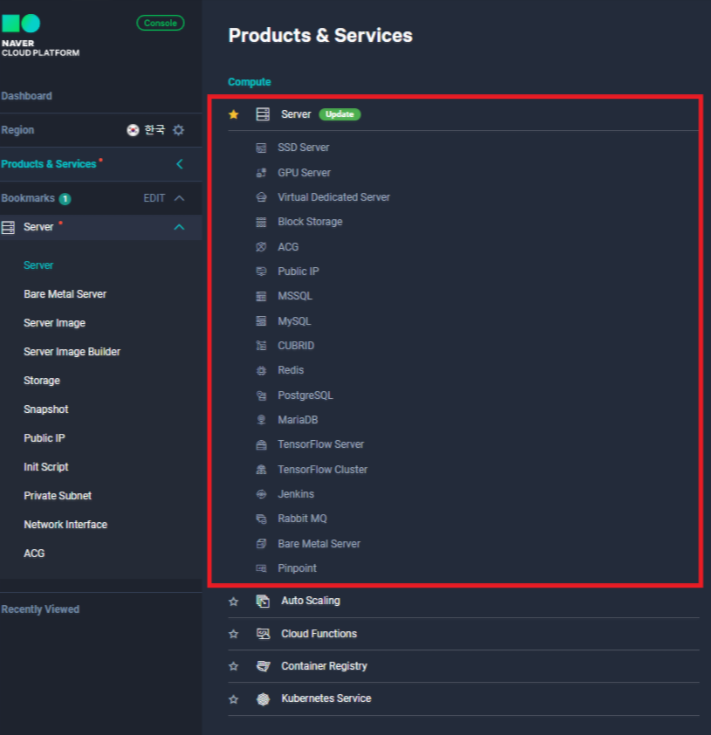Open the Kubernetes Service link
This screenshot has width=711, height=735.
(326, 698)
